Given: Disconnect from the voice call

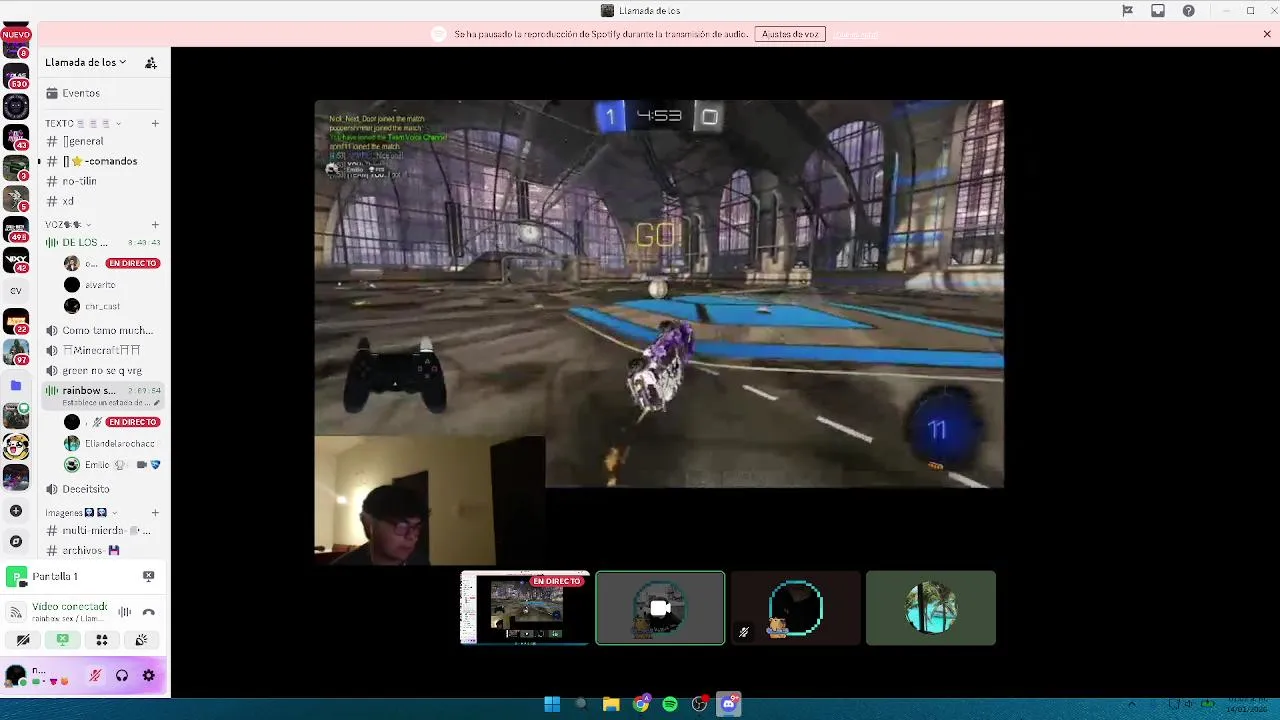Looking at the screenshot, I should (x=149, y=612).
